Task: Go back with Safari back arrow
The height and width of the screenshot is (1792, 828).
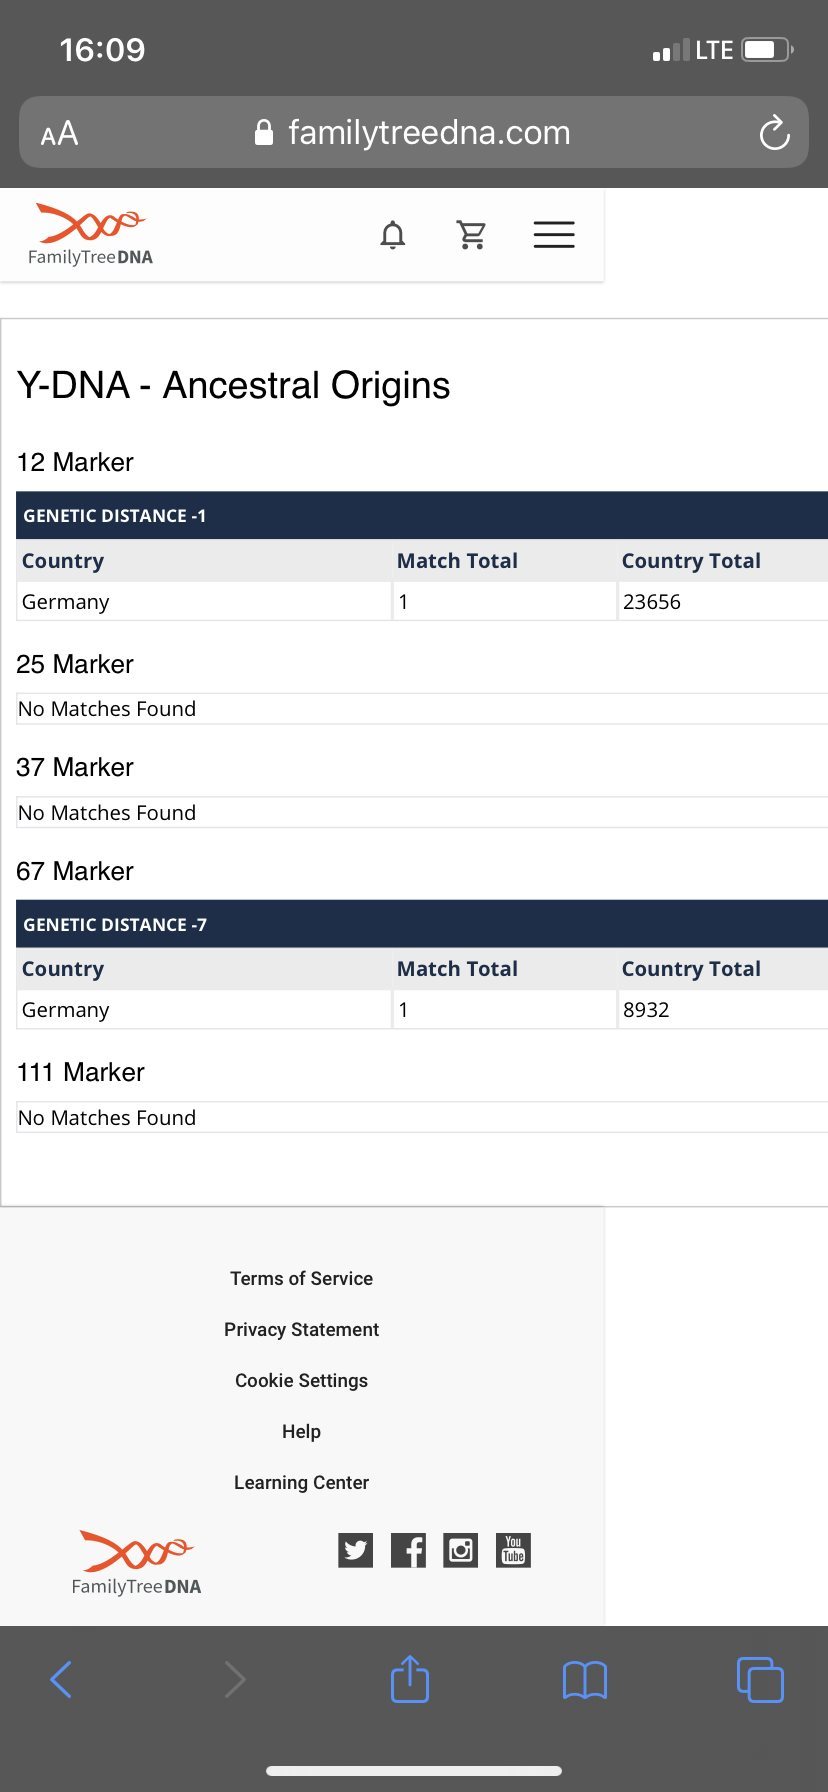Action: pos(61,1680)
